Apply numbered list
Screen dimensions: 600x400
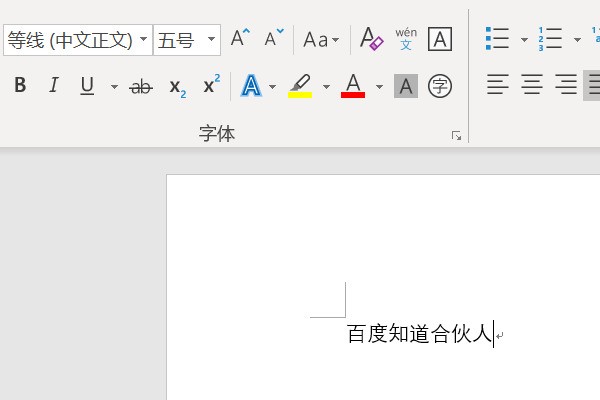coord(550,38)
